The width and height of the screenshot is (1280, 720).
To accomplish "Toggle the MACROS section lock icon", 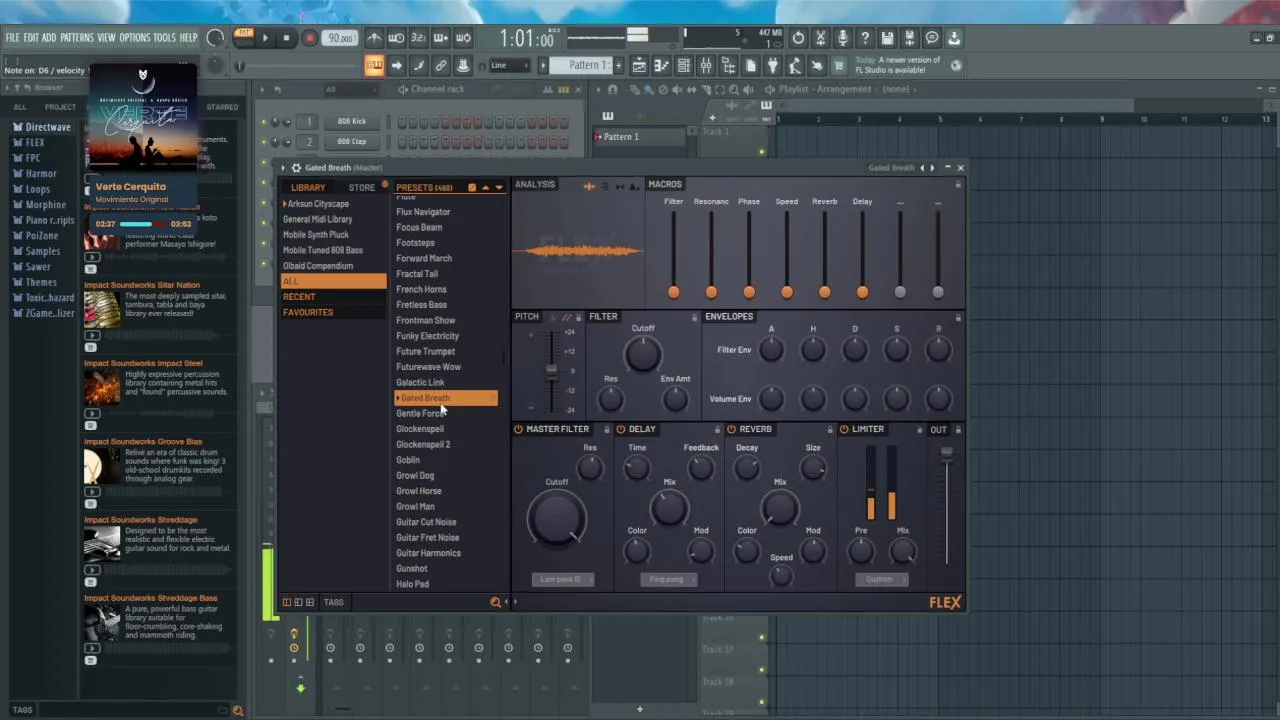I will pyautogui.click(x=958, y=184).
